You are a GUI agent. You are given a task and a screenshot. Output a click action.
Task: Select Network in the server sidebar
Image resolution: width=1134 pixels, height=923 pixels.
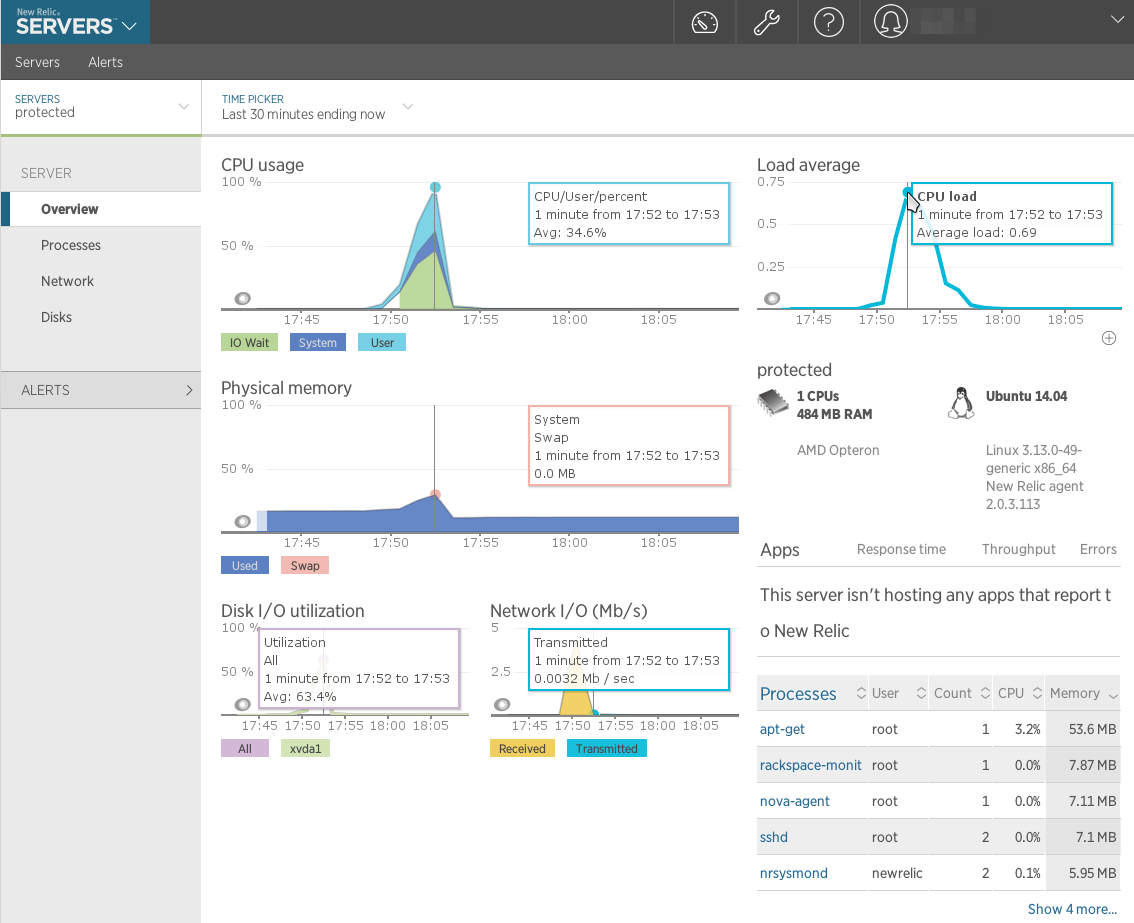pos(67,281)
